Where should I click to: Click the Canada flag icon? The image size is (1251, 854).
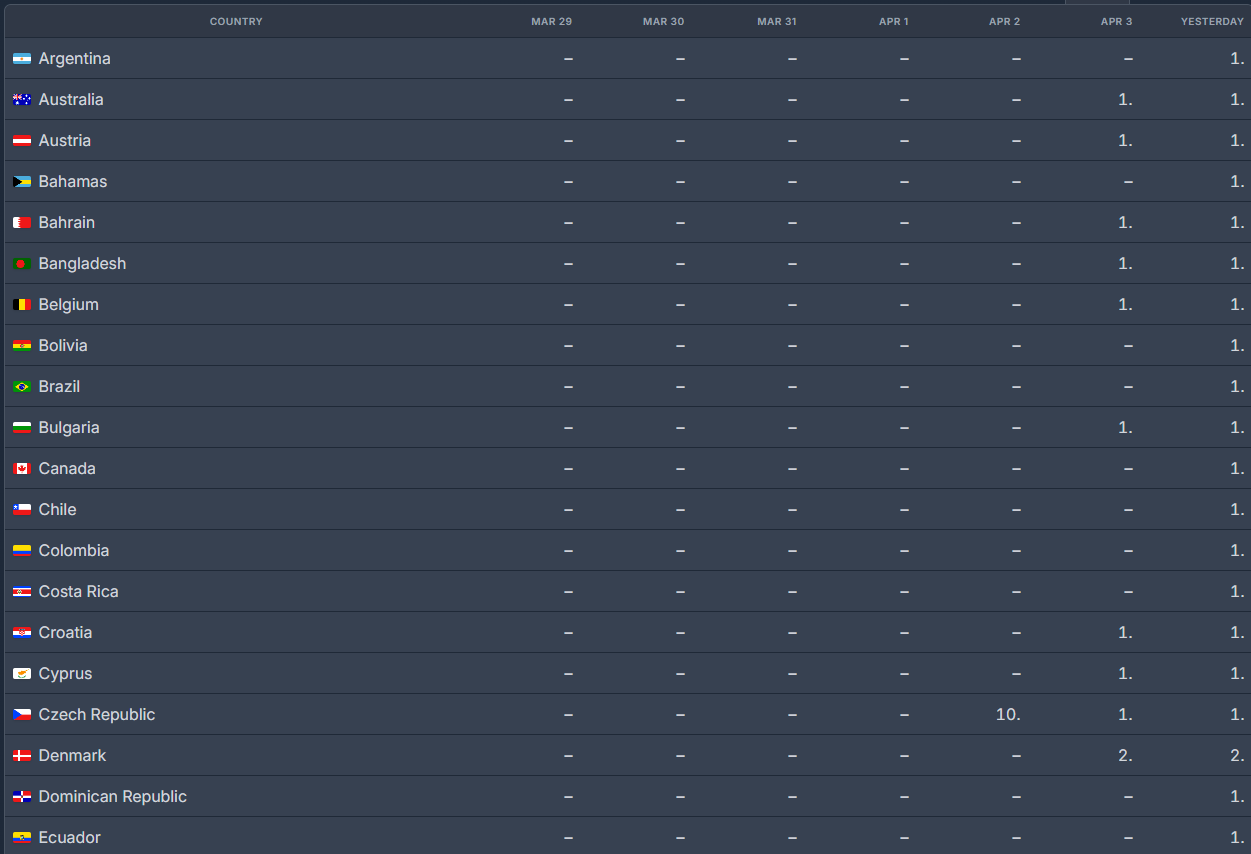22,469
